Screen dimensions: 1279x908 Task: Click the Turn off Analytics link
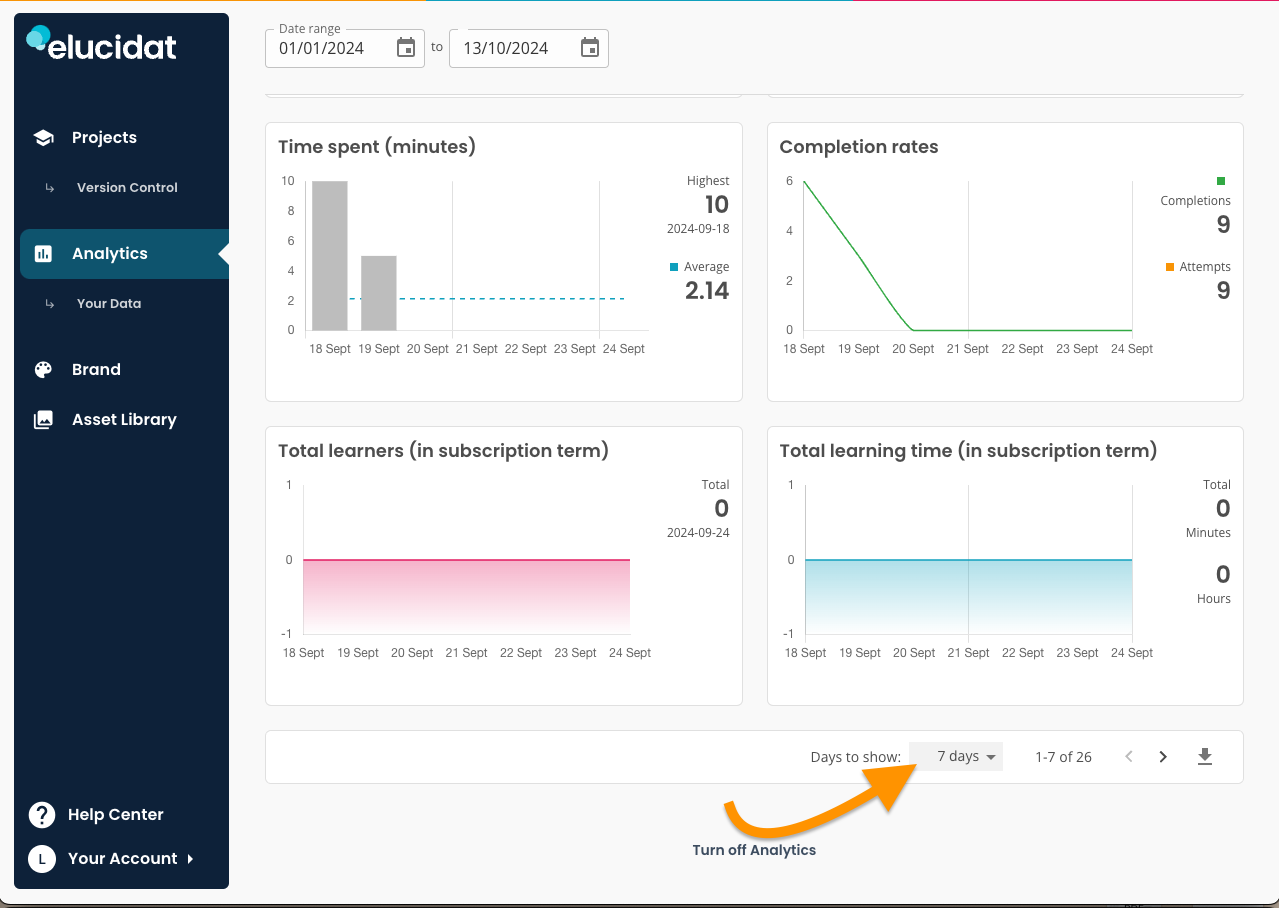[x=754, y=850]
